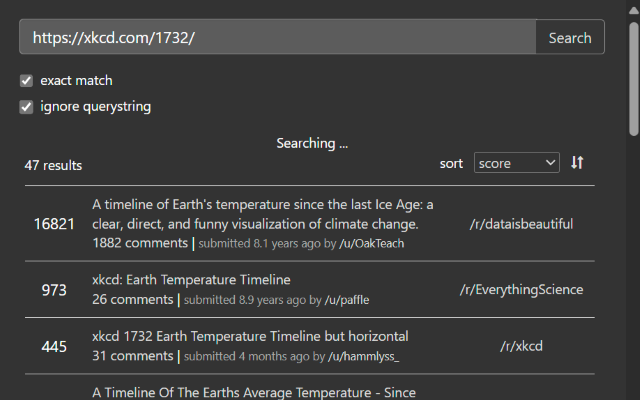This screenshot has height=400, width=640.
Task: Click the Search button
Action: point(570,38)
